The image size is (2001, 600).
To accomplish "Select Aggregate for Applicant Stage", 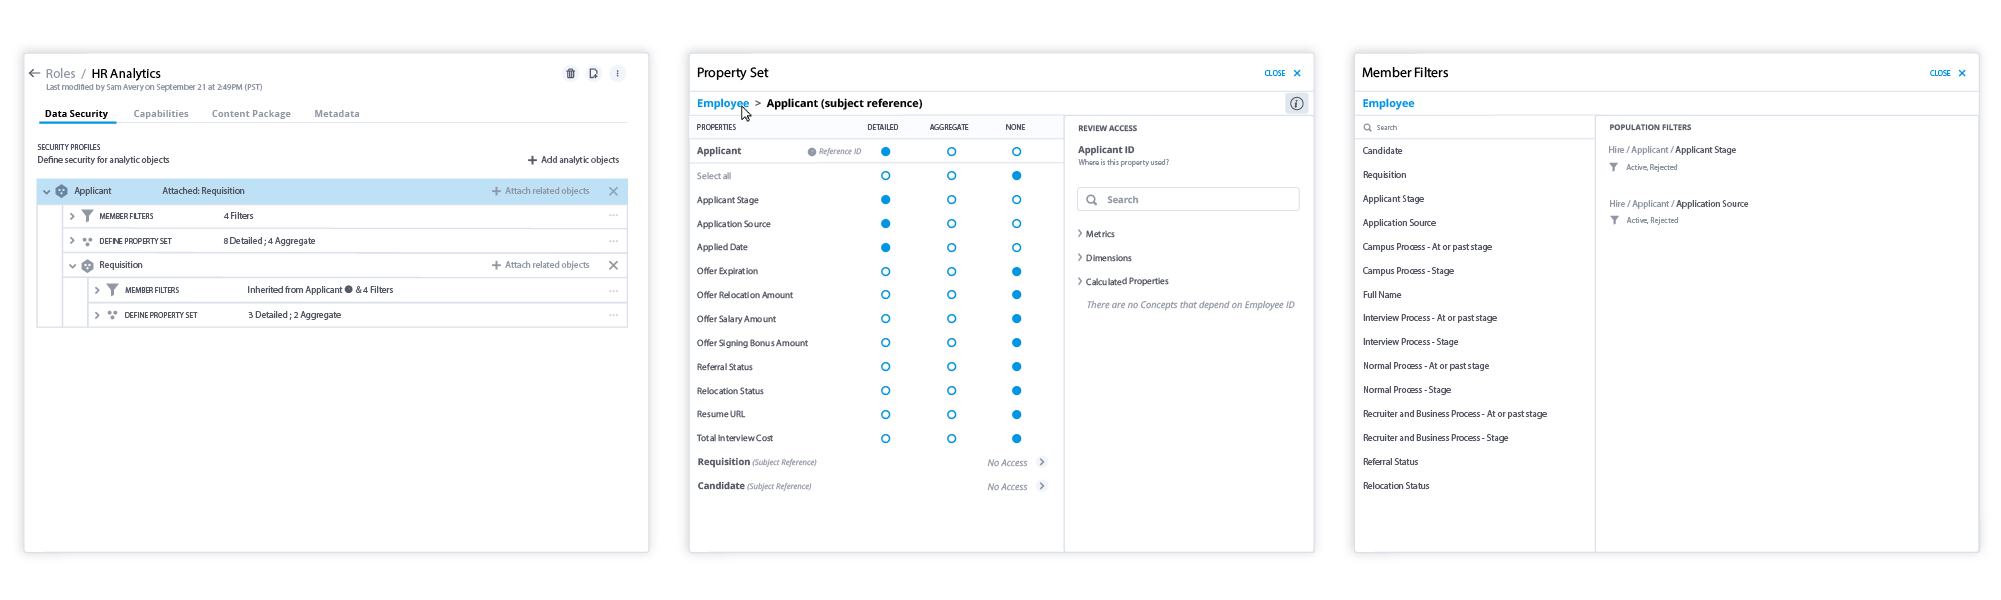I will 951,200.
